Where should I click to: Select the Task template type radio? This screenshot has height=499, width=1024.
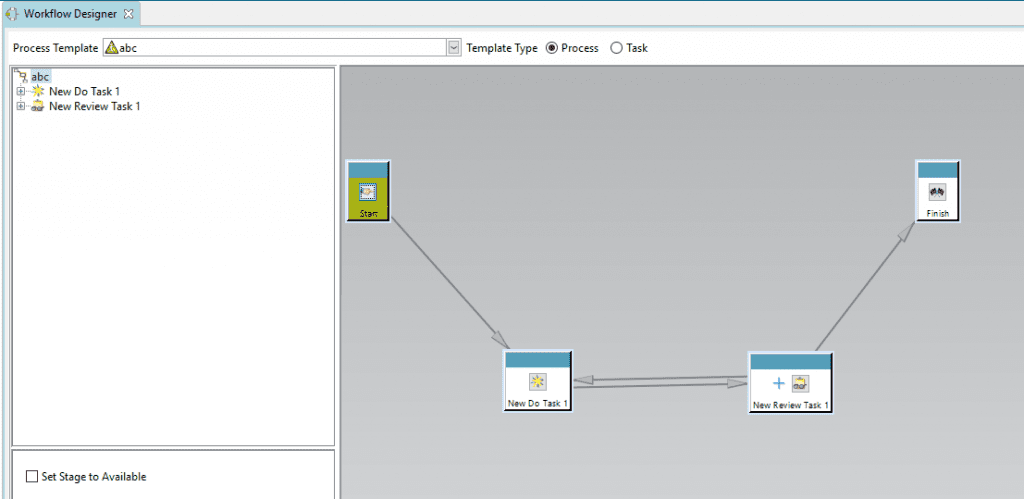pyautogui.click(x=616, y=48)
